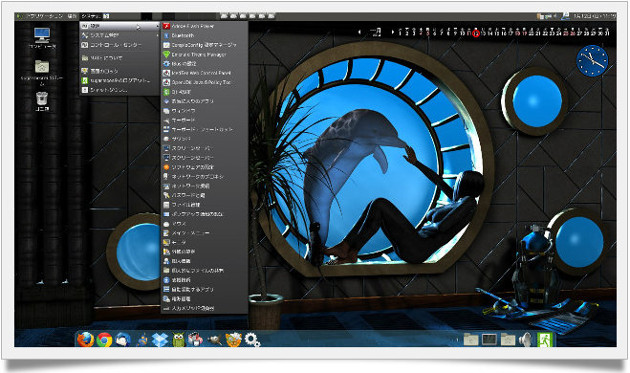630x373 pixels.
Task: Open OpenJDK Java 6 Policy Tool
Action: [204, 82]
